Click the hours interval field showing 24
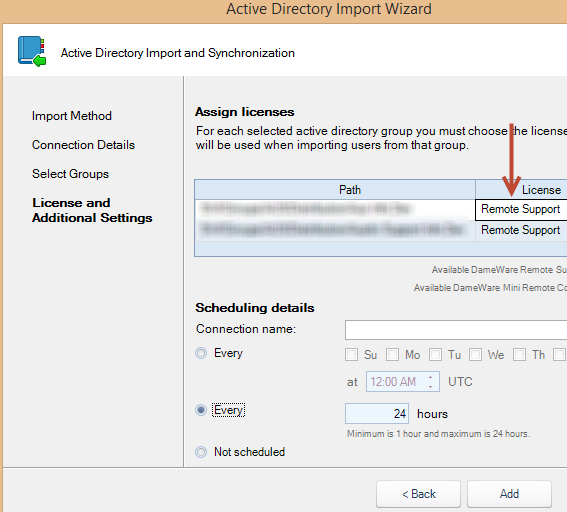The width and height of the screenshot is (567, 512). pos(377,414)
